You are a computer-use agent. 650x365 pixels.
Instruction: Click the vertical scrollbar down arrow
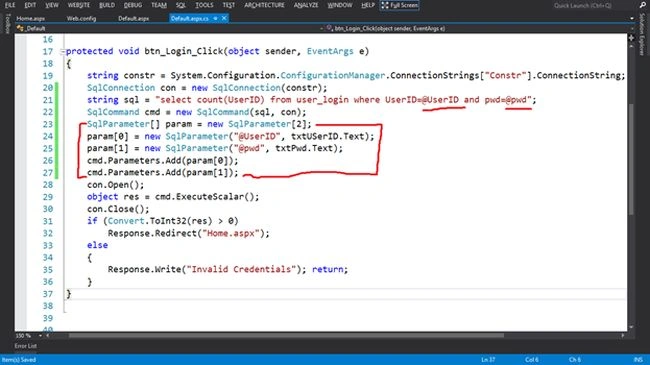pos(631,327)
